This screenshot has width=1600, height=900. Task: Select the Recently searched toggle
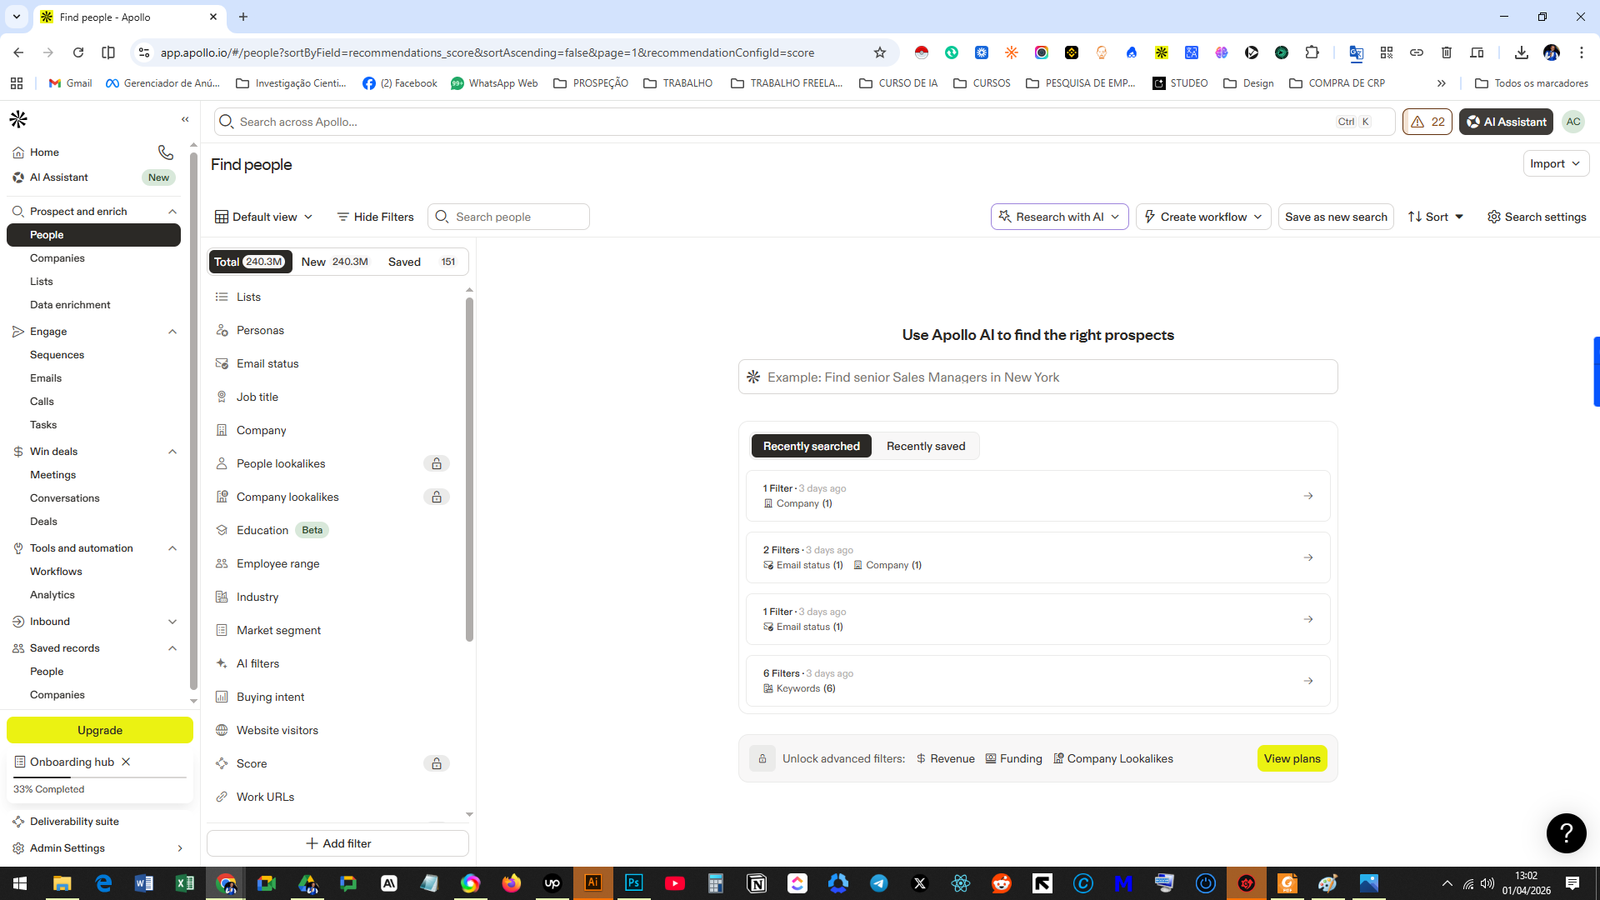click(811, 446)
